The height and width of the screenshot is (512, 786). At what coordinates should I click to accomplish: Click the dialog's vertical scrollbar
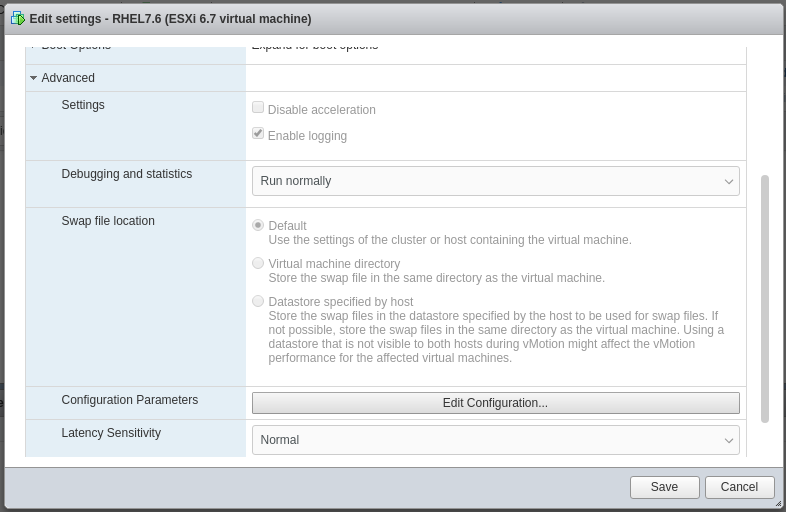click(x=765, y=298)
